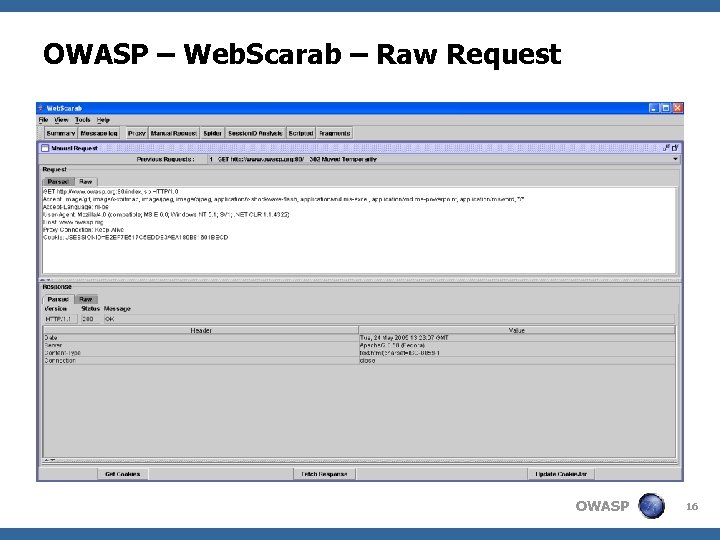Image resolution: width=720 pixels, height=540 pixels.
Task: Open the Spider tab
Action: 213,133
